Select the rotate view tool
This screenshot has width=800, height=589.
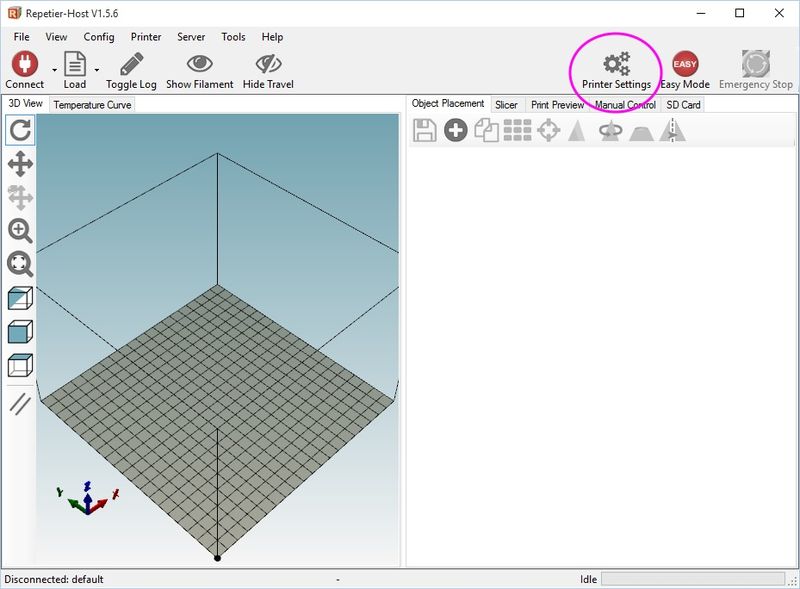click(x=20, y=130)
